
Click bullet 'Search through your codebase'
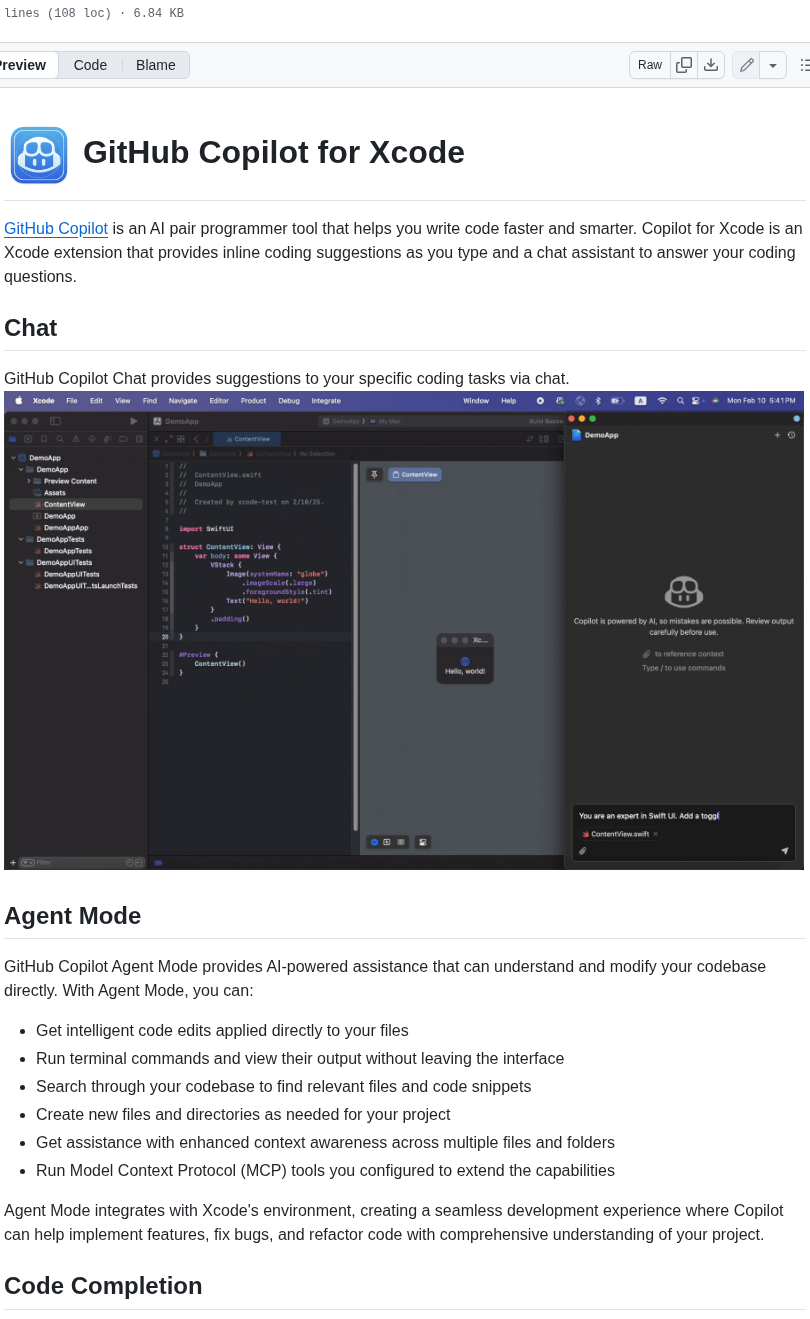tap(284, 1087)
